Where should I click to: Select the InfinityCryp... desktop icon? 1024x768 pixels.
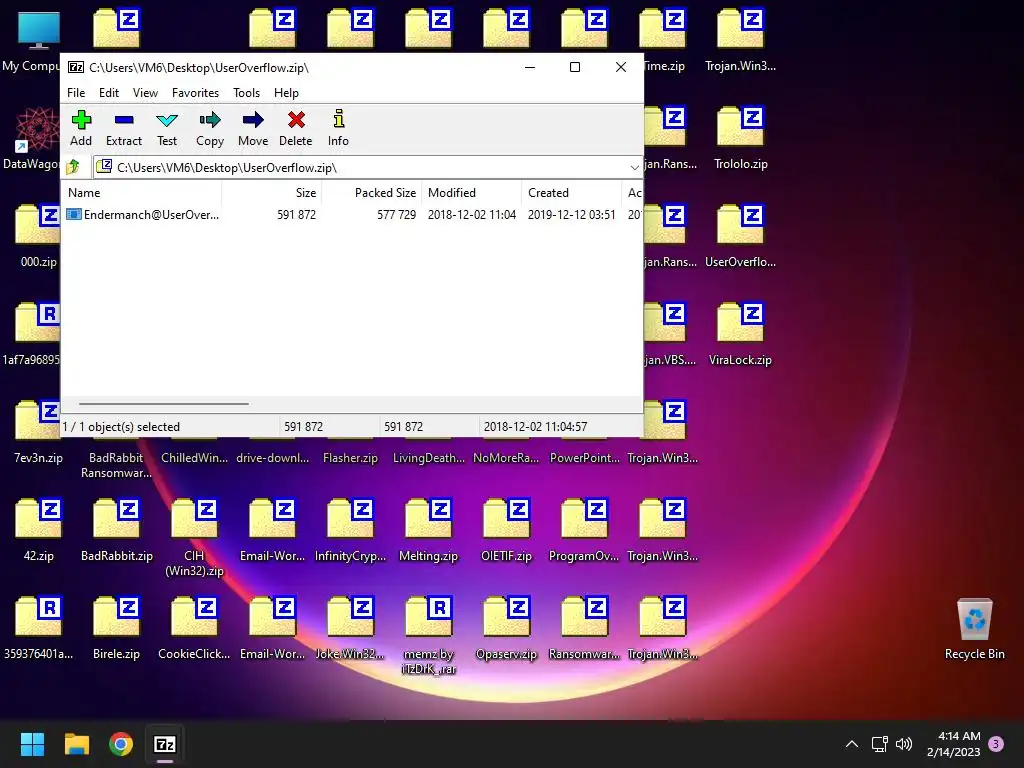pyautogui.click(x=350, y=530)
